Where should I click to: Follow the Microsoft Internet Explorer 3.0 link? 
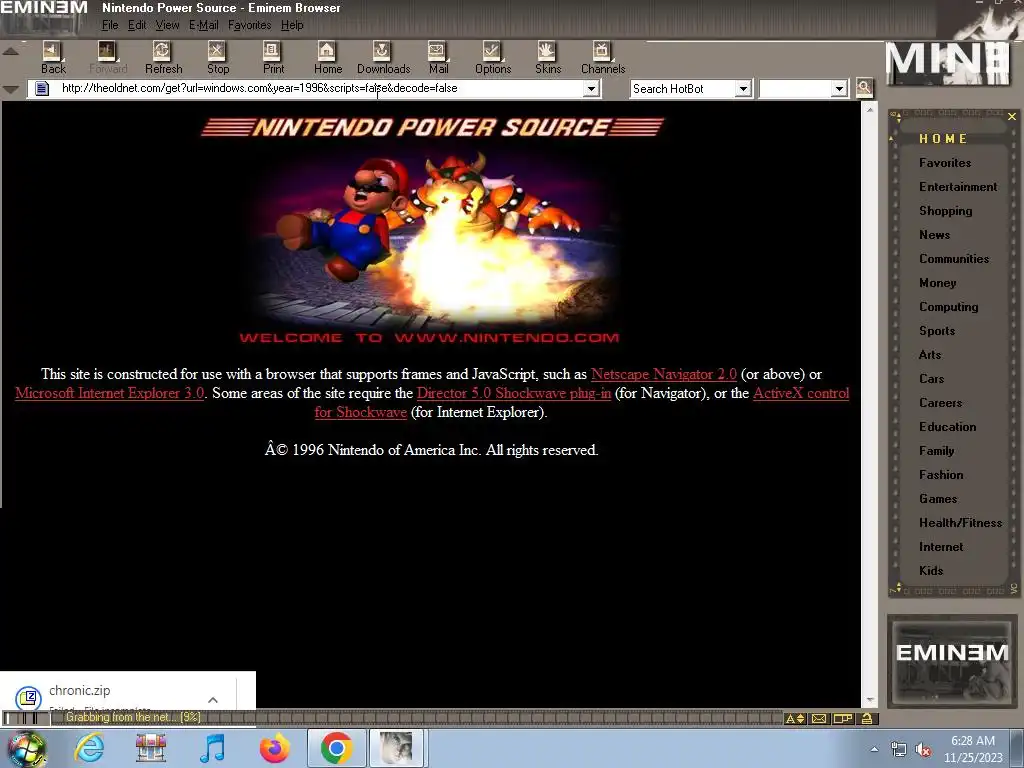[x=110, y=393]
